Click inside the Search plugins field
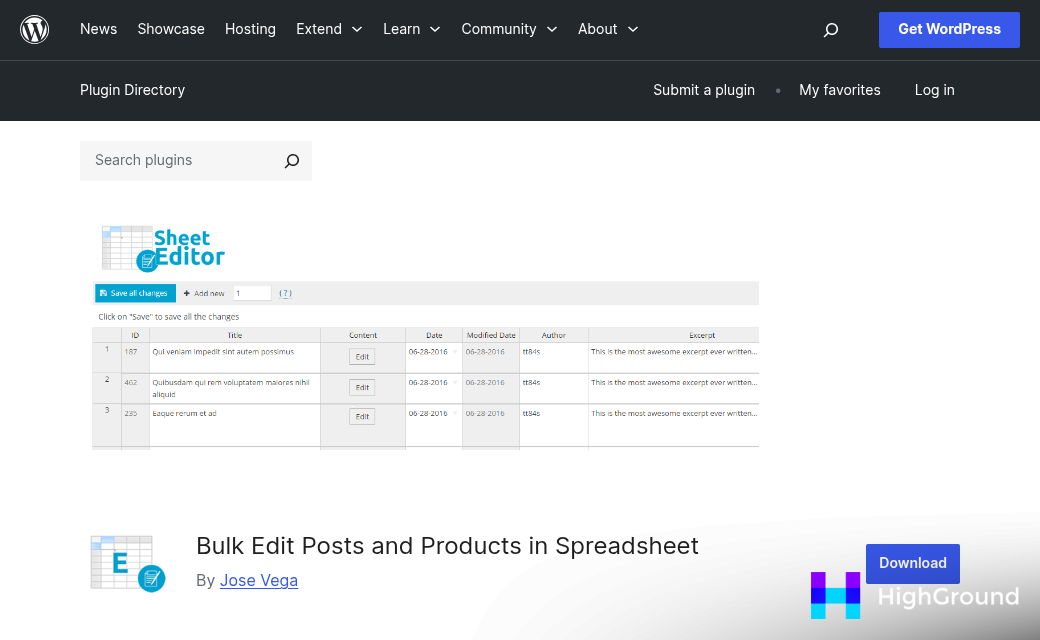 pos(180,160)
